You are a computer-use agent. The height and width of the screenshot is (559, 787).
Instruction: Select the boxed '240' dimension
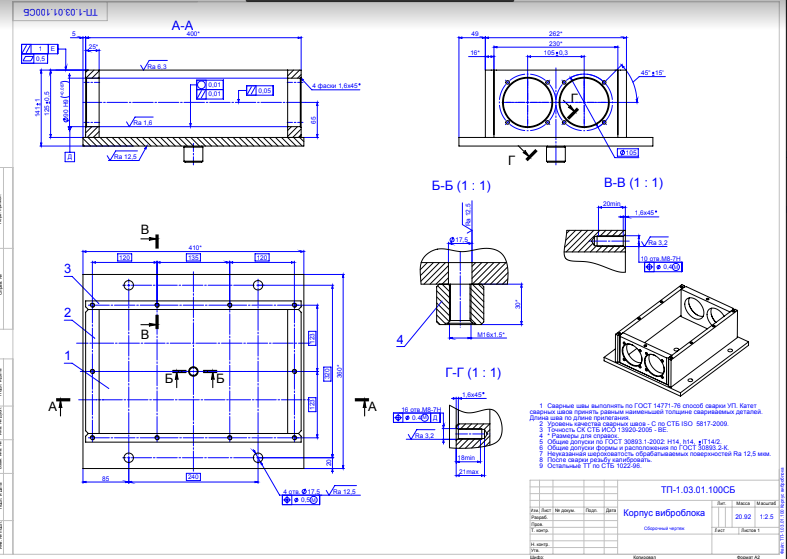(x=193, y=477)
